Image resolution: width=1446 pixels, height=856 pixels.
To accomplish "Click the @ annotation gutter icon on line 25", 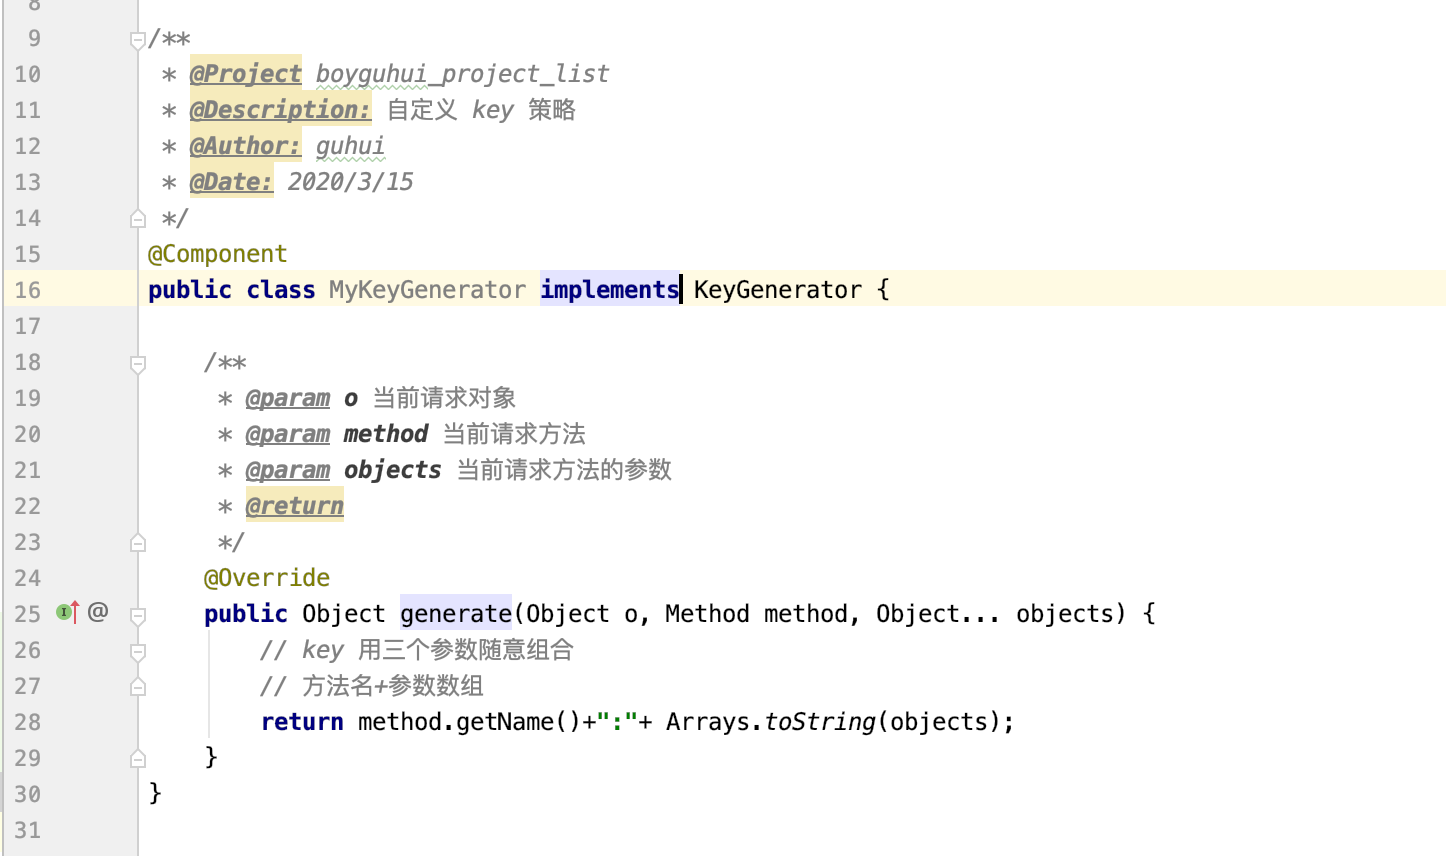I will (x=98, y=612).
